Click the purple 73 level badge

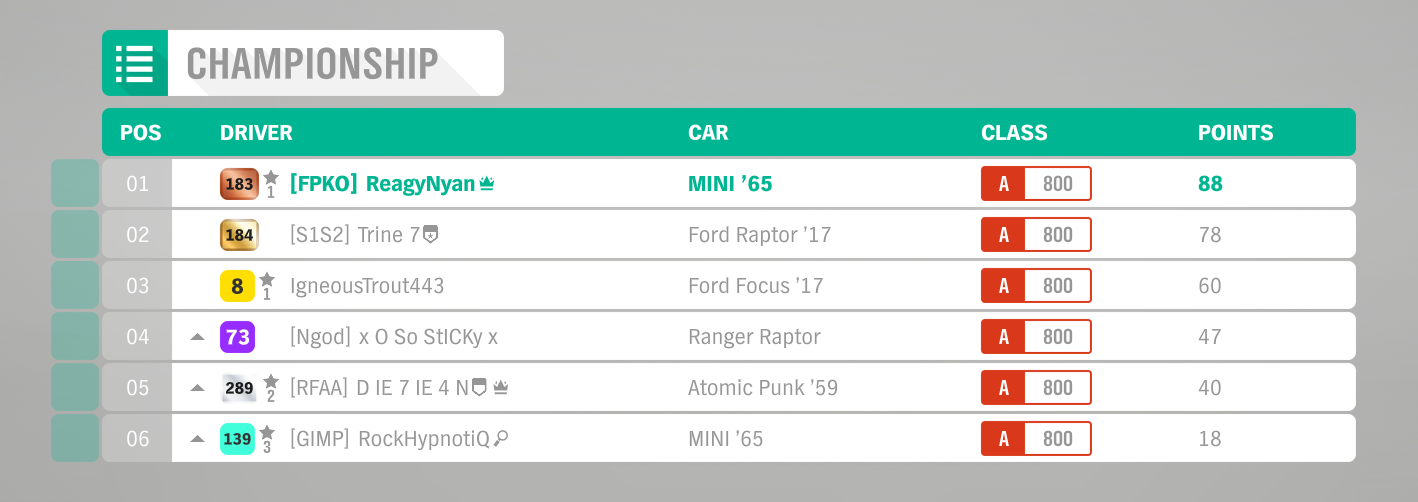point(237,337)
